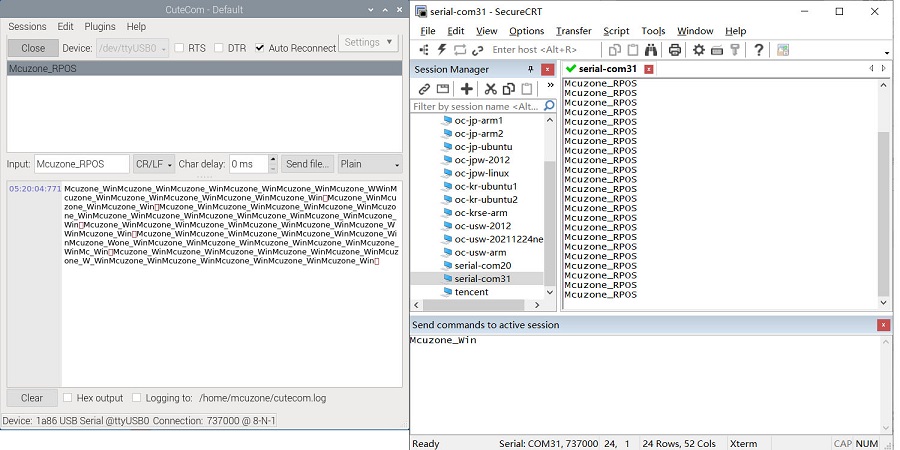Open the Transfer menu in SecureCRT

(573, 31)
